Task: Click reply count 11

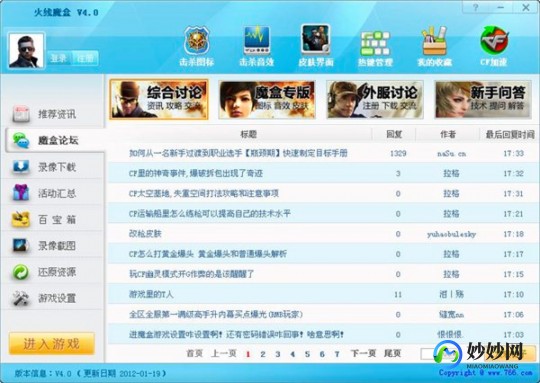Action: tap(398, 294)
